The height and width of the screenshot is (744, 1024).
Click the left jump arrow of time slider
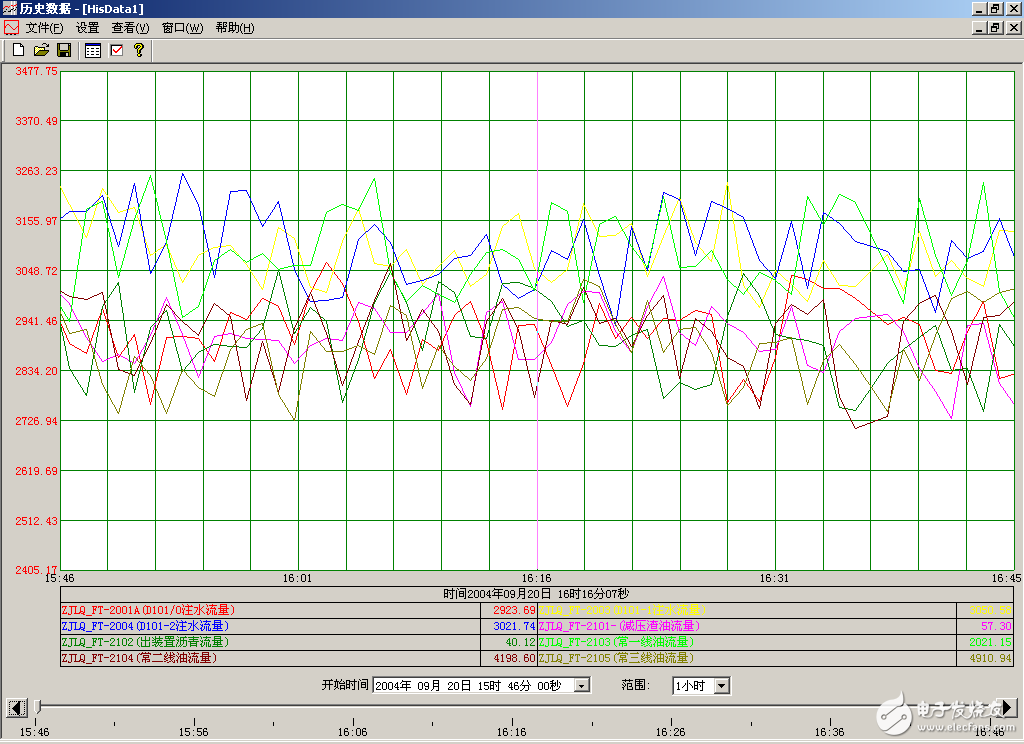tap(15, 708)
